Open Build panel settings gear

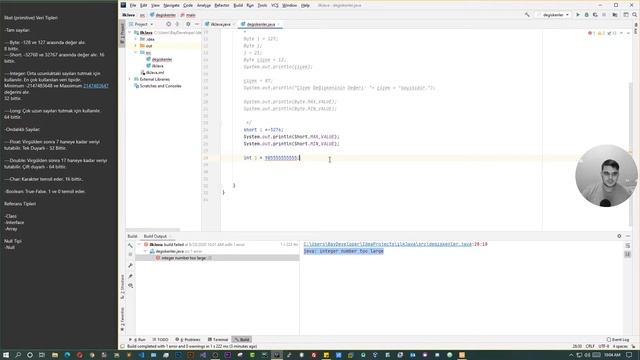point(619,236)
